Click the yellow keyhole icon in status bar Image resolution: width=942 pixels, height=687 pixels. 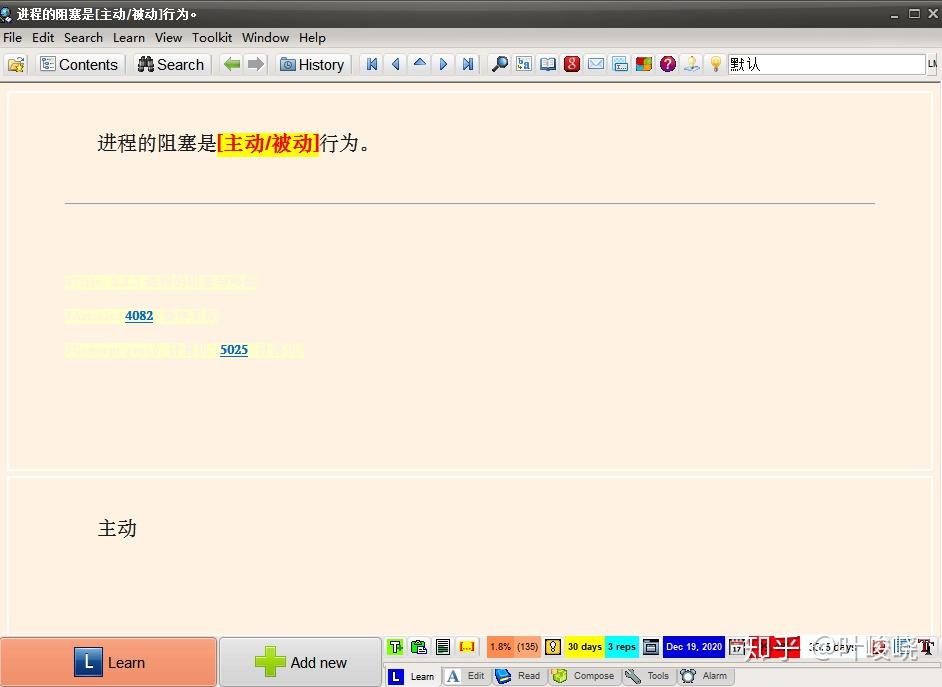pos(553,646)
